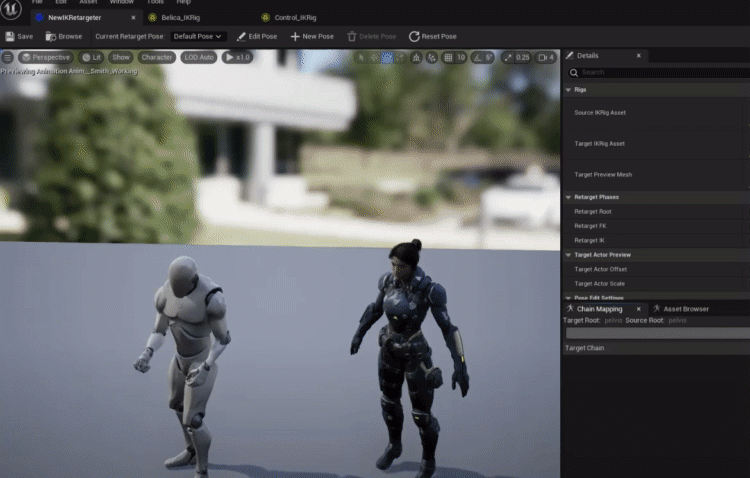Open the File menu
Viewport: 750px width, 478px height.
click(37, 2)
